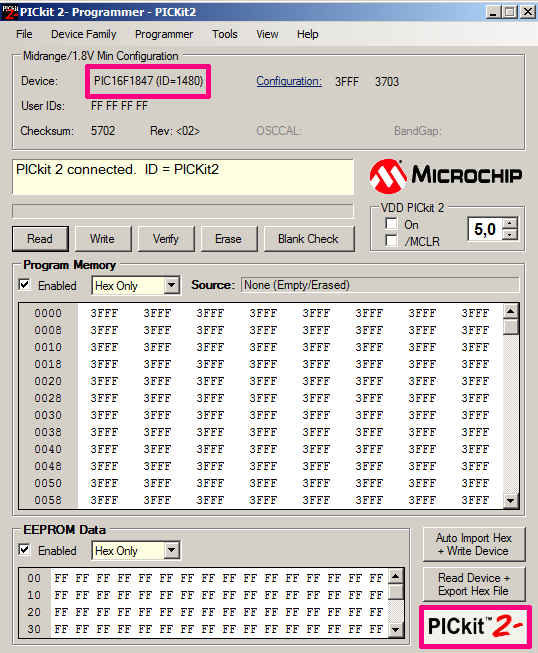This screenshot has width=538, height=653.
Task: Click program memory address 0050
Action: (x=48, y=484)
